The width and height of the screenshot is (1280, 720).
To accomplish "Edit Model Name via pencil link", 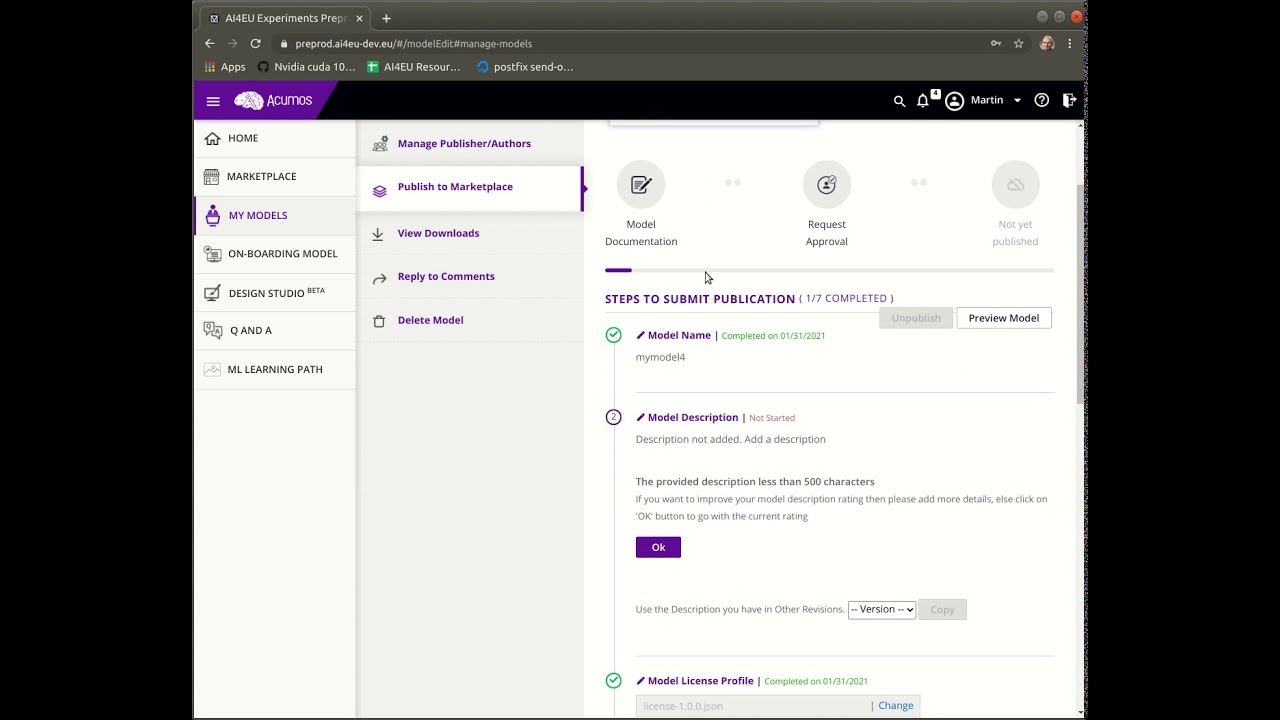I will pos(673,335).
